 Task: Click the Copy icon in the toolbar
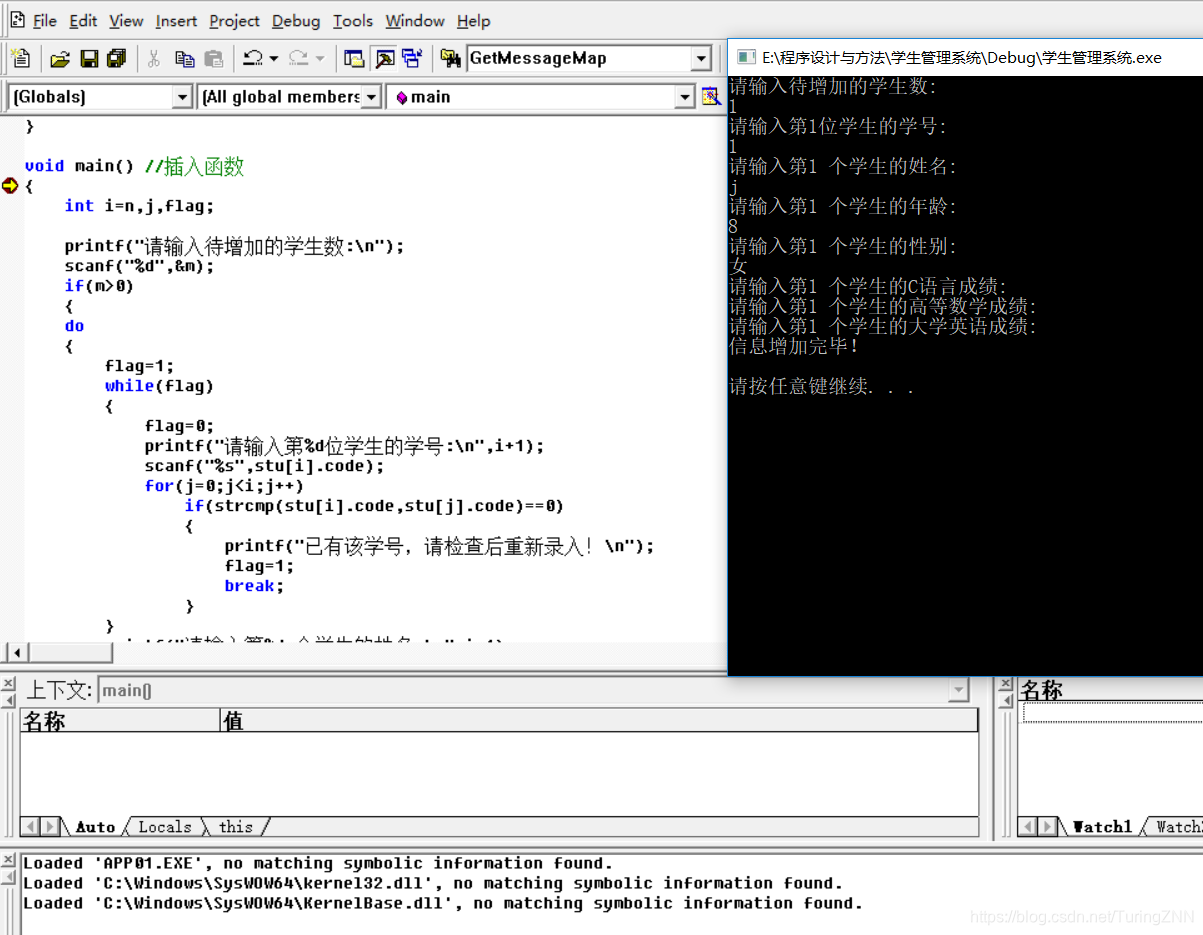184,58
